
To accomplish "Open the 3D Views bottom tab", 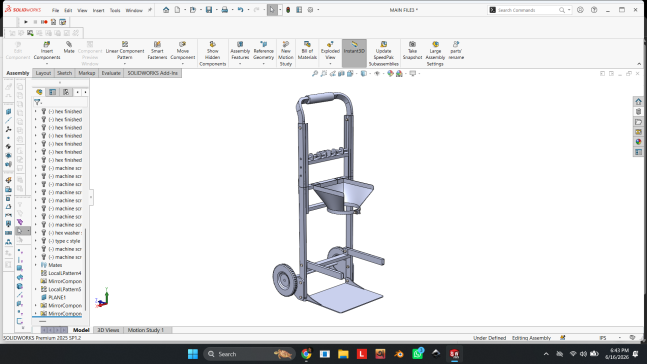I will pyautogui.click(x=108, y=330).
